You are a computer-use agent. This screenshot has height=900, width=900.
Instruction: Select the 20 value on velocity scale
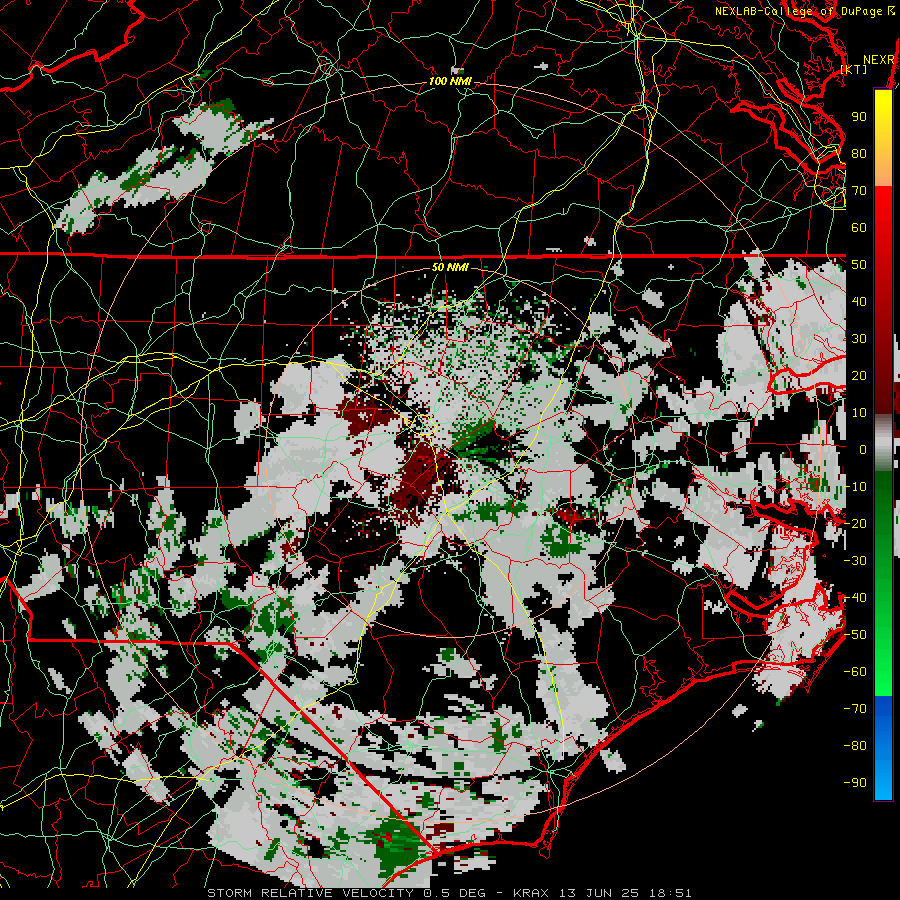click(859, 376)
